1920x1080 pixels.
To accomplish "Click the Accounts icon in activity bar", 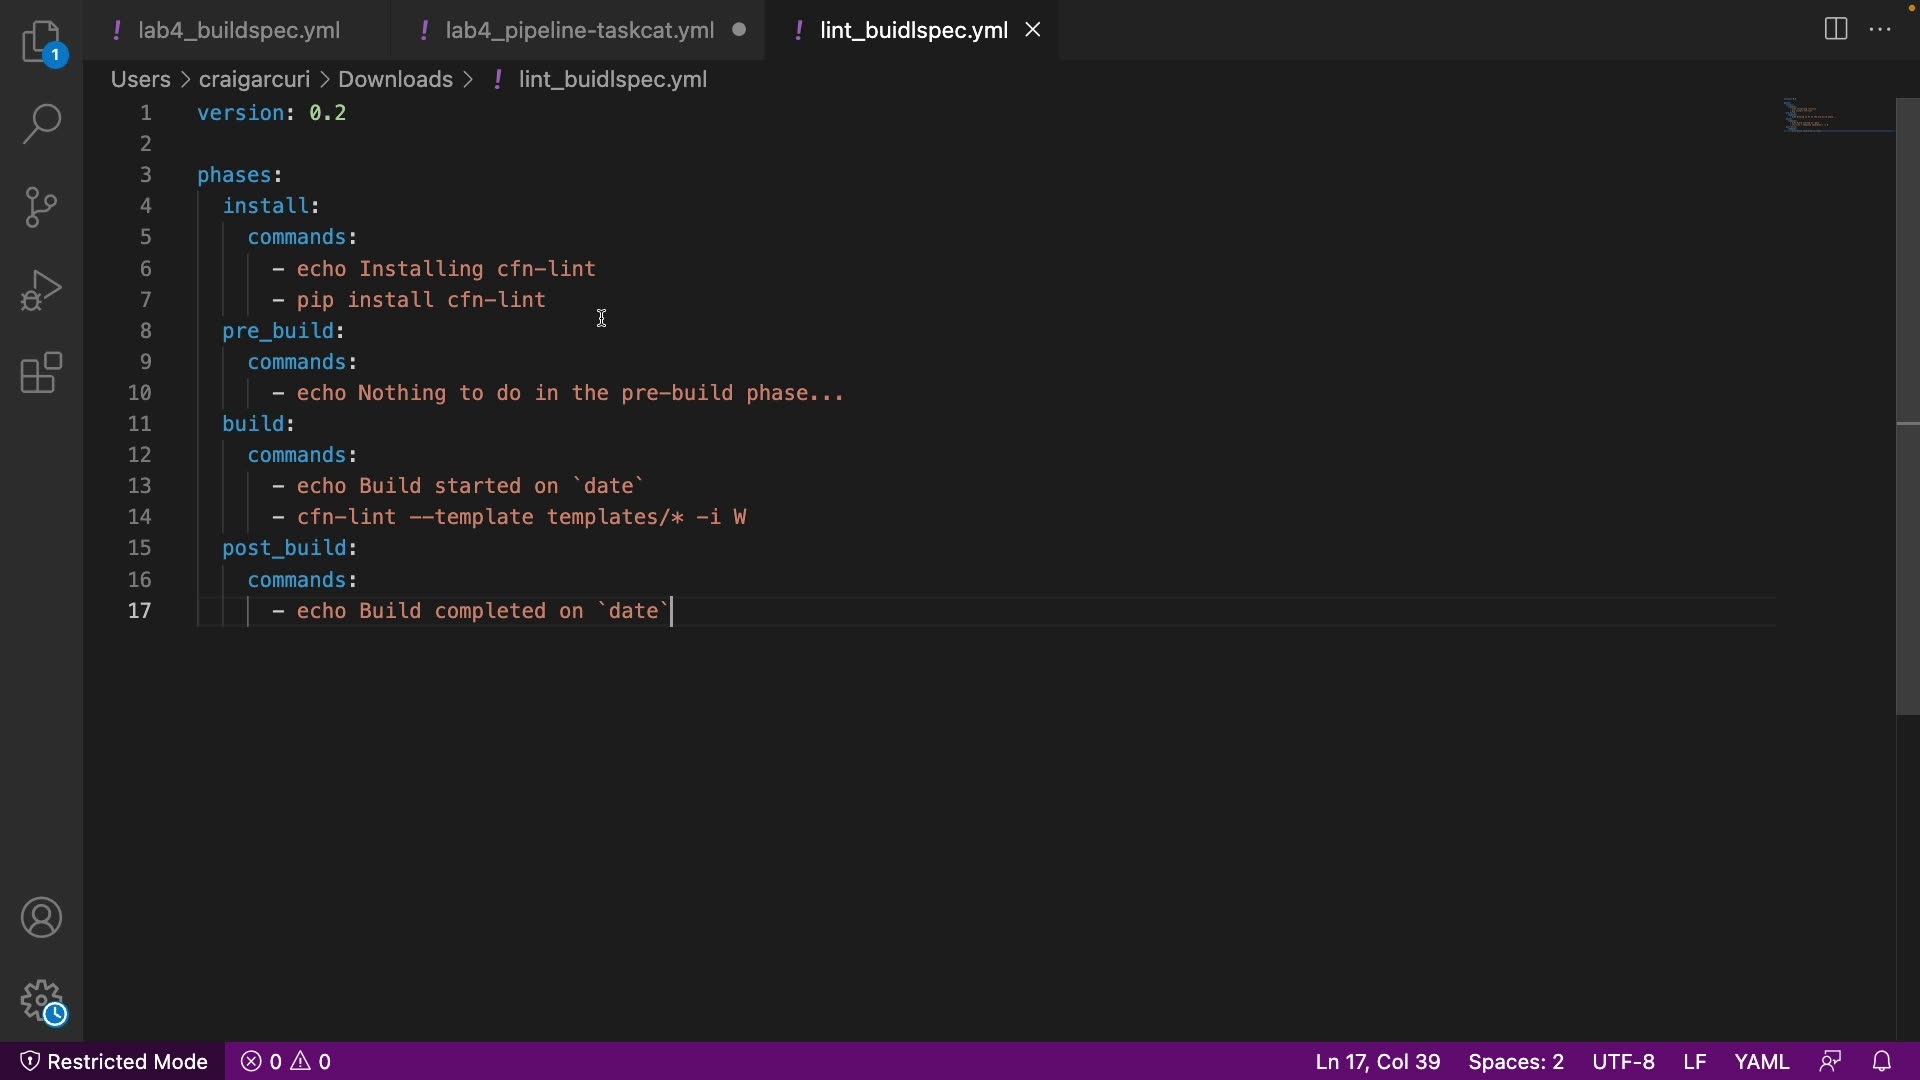I will [41, 918].
